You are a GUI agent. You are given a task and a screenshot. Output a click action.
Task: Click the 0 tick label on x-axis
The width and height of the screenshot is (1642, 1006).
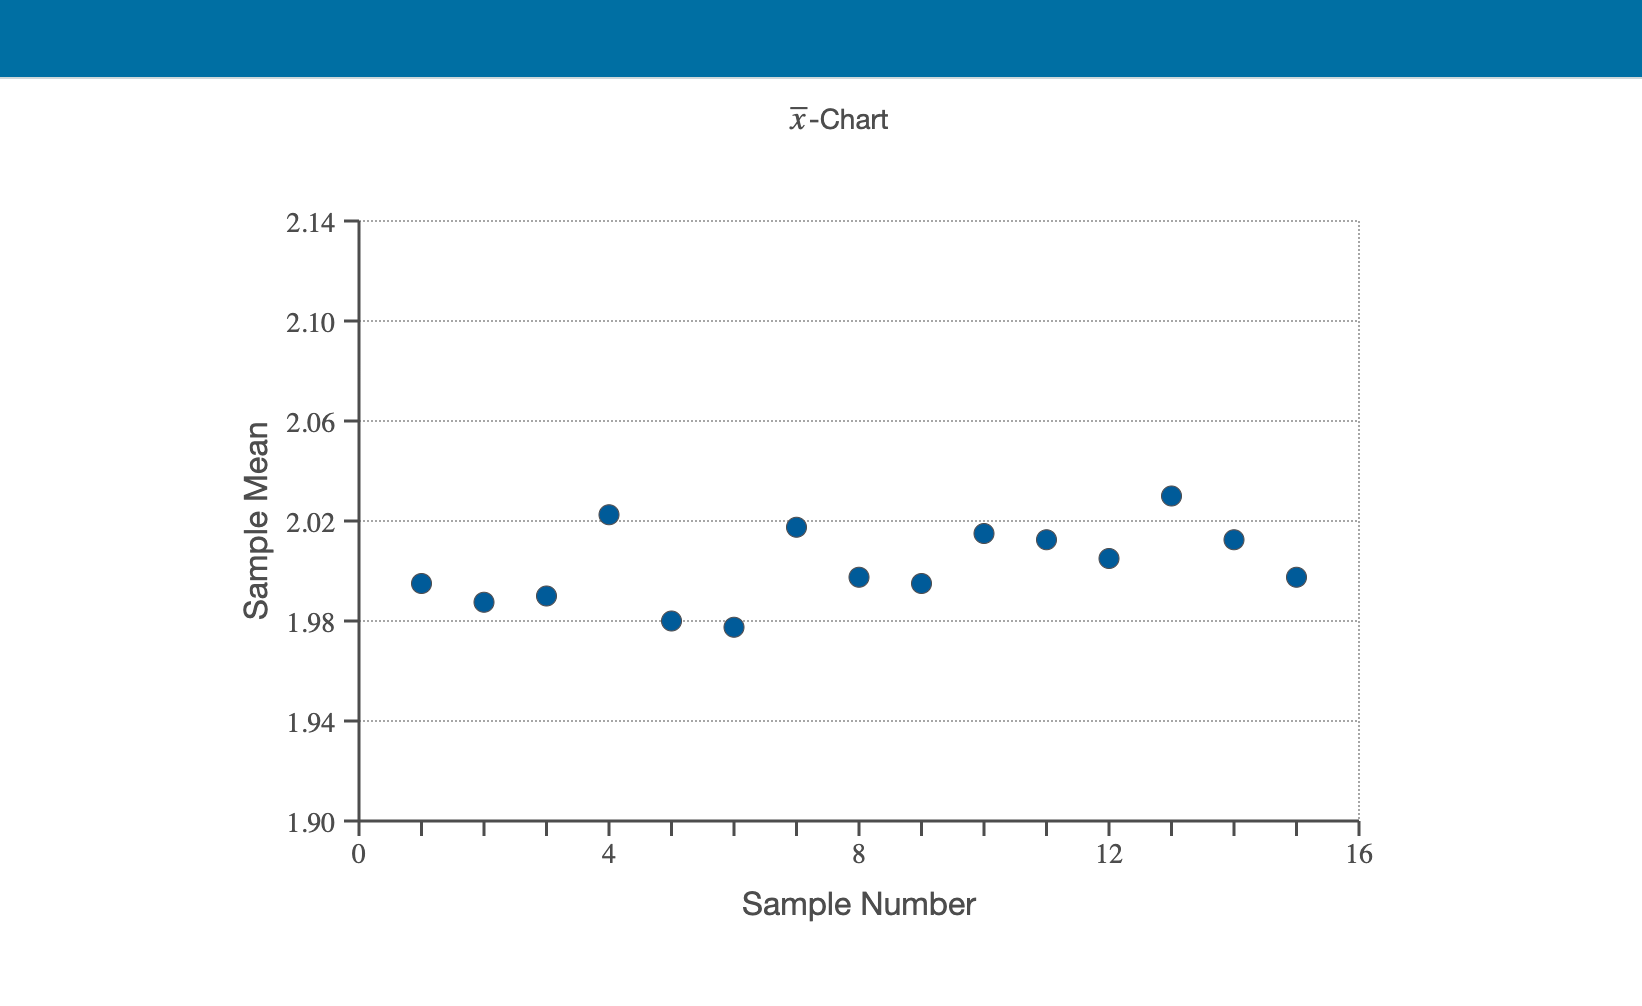point(357,855)
